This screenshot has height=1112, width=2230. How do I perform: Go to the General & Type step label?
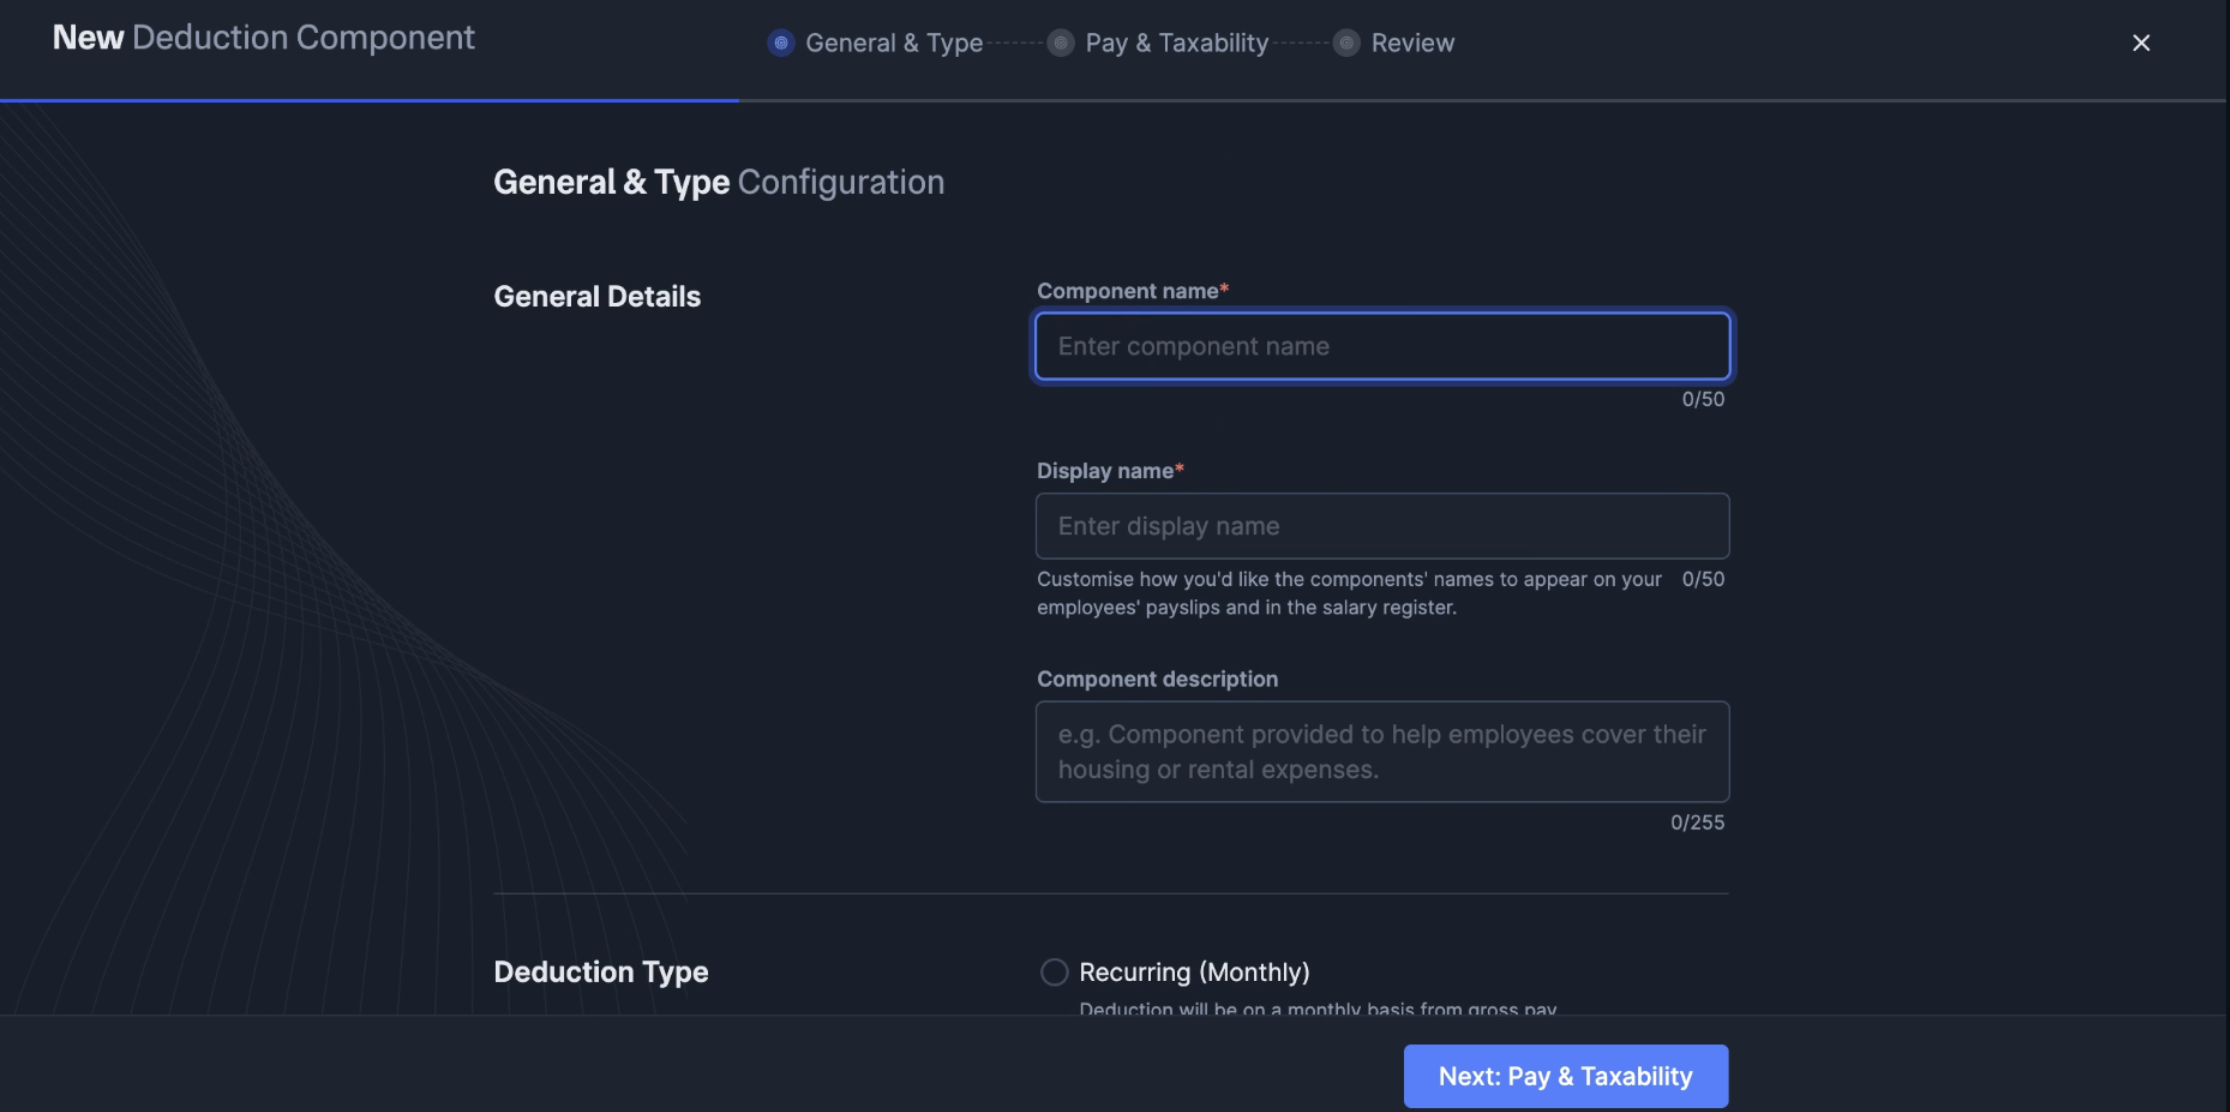(894, 43)
